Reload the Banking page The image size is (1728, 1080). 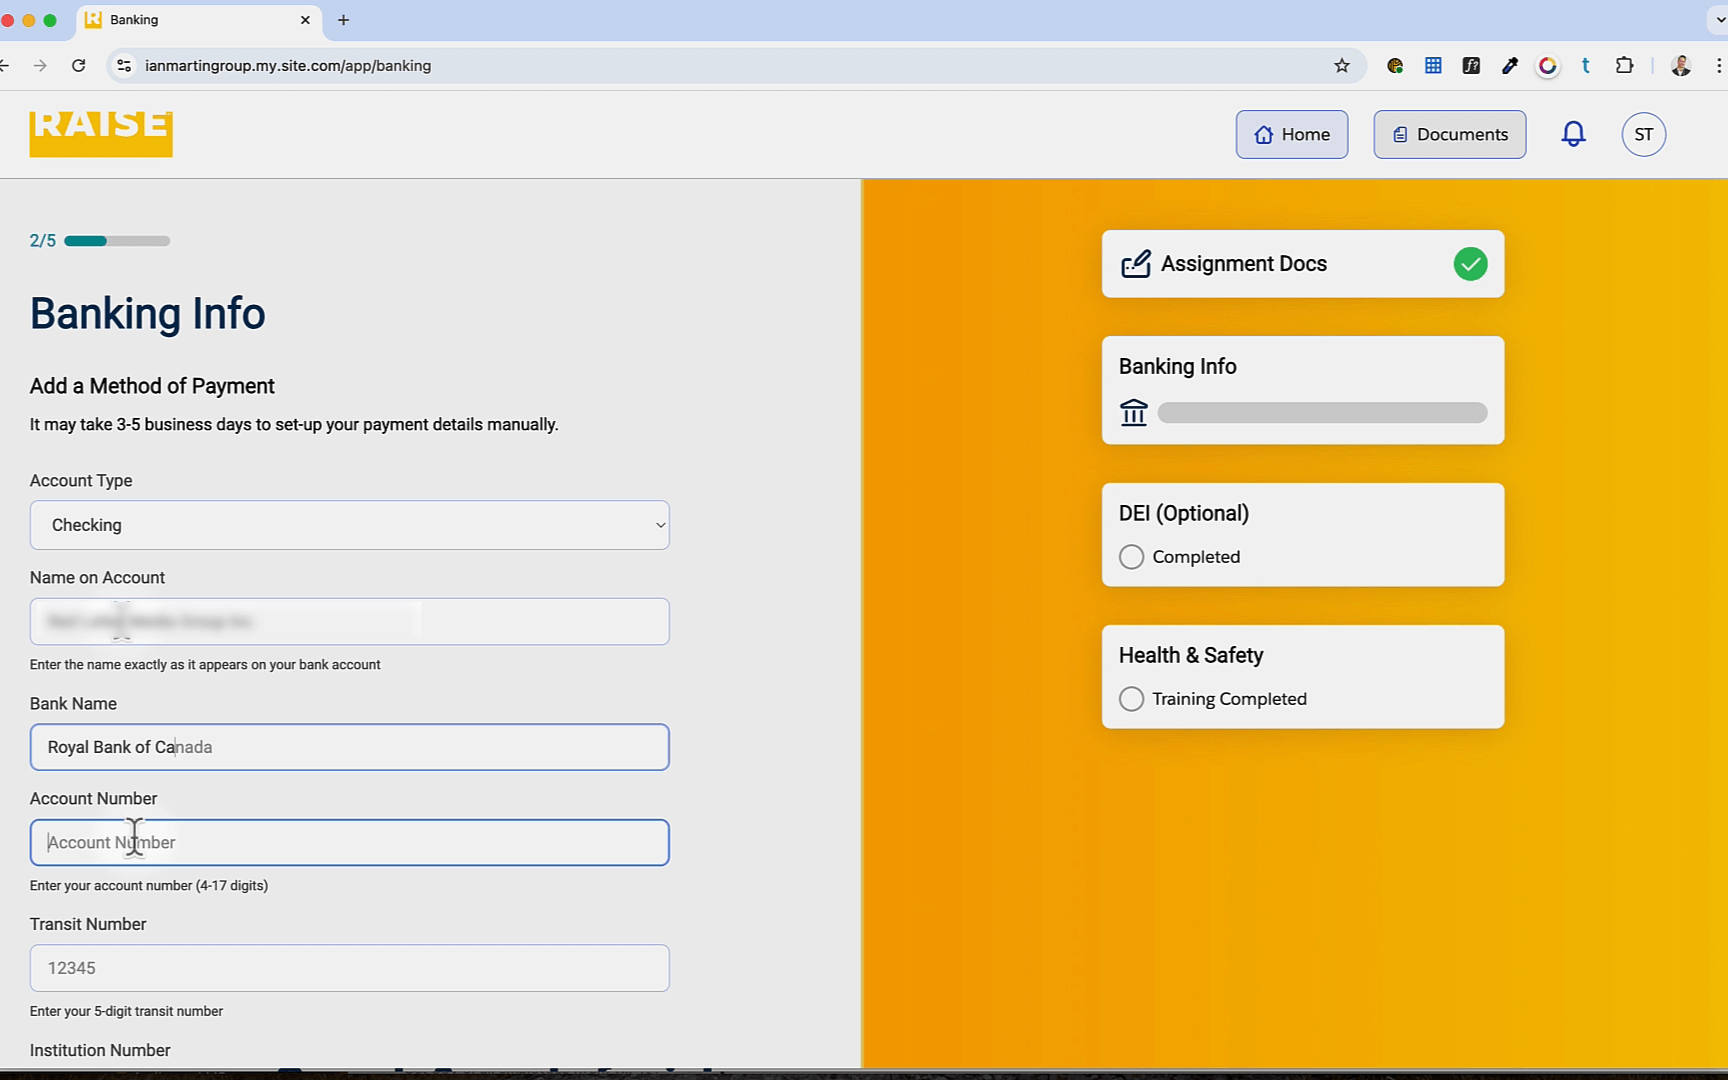pyautogui.click(x=79, y=66)
